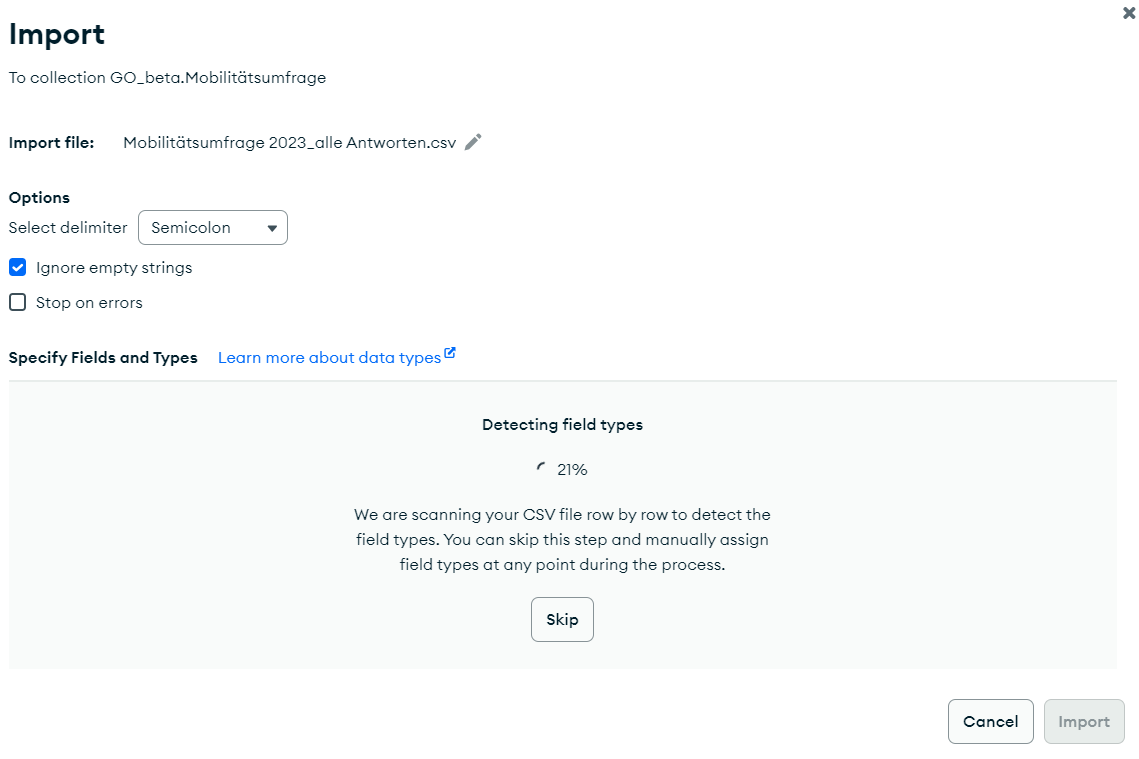Viewport: 1139px width, 759px height.
Task: Close the Import dialog with the X
Action: 1129,13
